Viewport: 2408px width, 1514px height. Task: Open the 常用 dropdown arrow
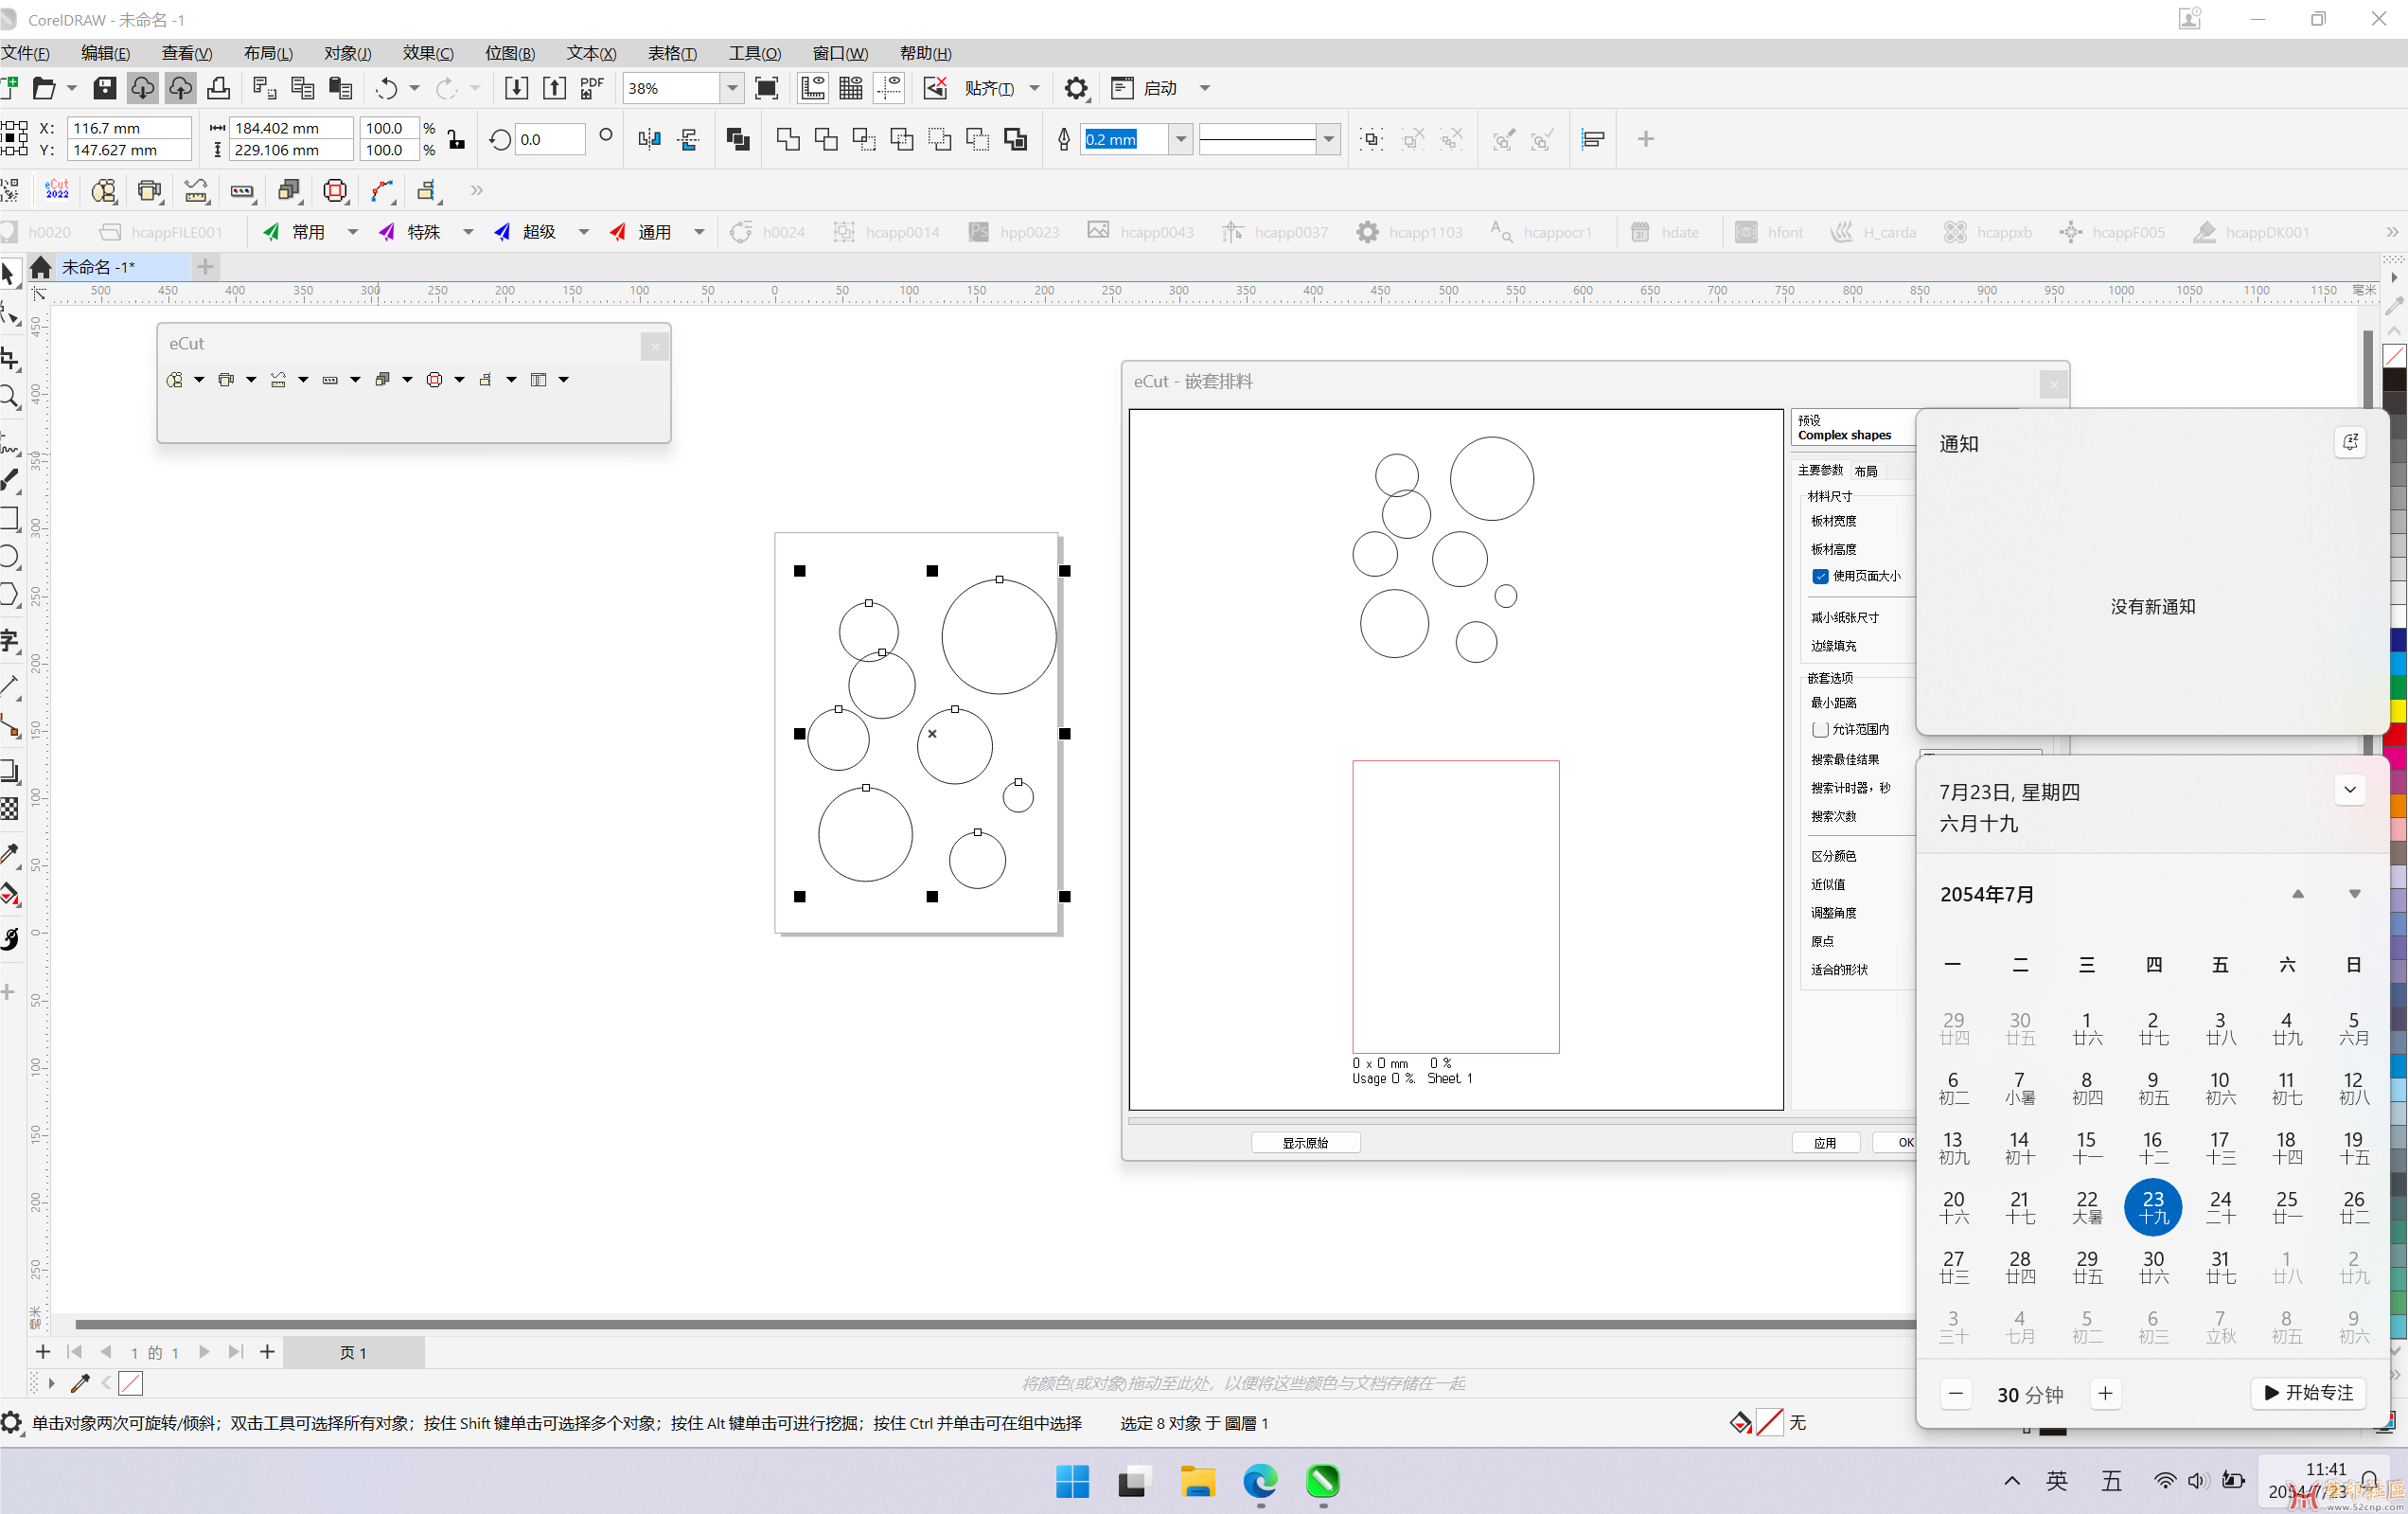[352, 232]
